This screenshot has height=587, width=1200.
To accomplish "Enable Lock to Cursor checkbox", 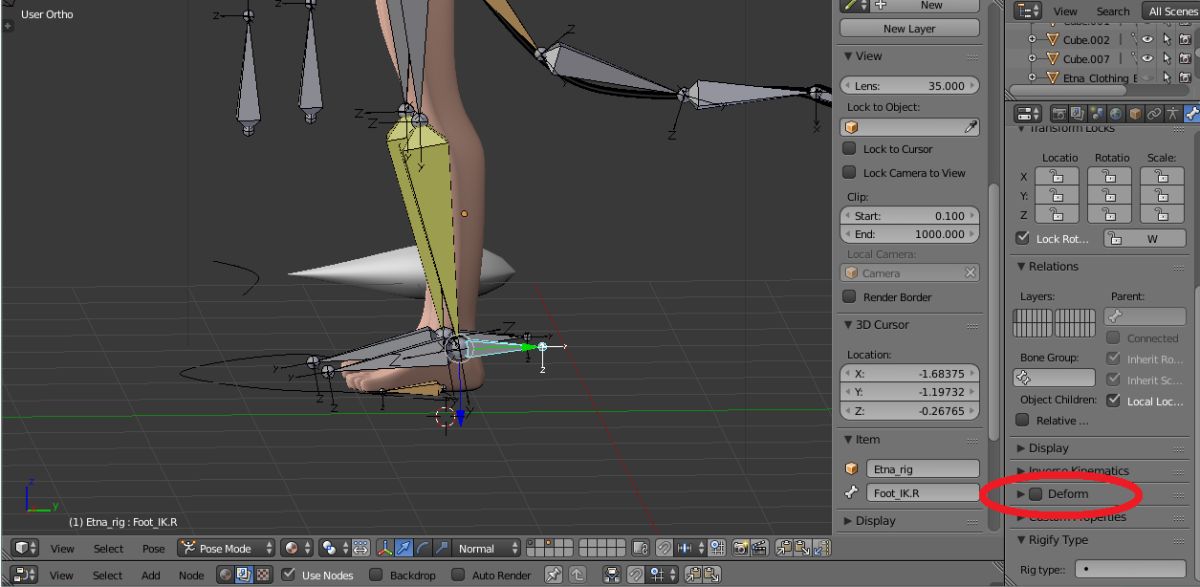I will click(849, 149).
